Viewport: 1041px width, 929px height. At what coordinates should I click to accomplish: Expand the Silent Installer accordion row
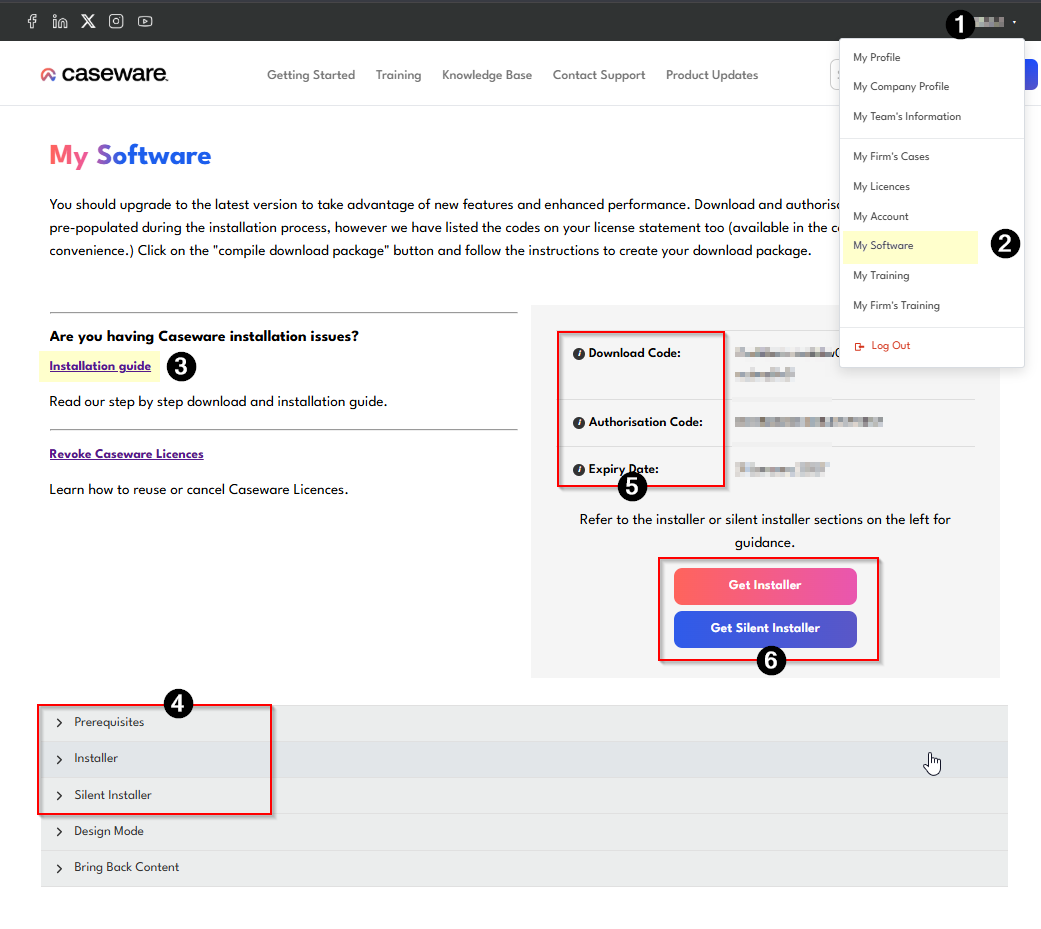coord(524,796)
